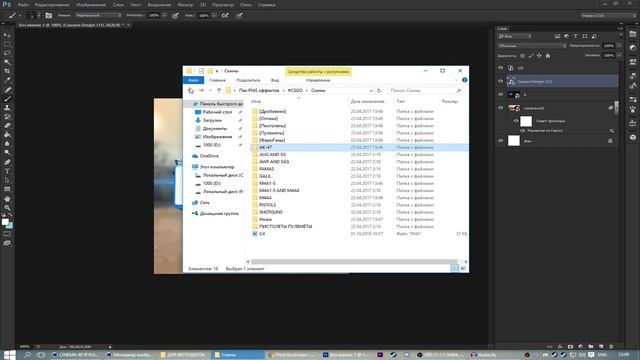
Task: Select the Healing Brush tool
Action: click(x=7, y=89)
